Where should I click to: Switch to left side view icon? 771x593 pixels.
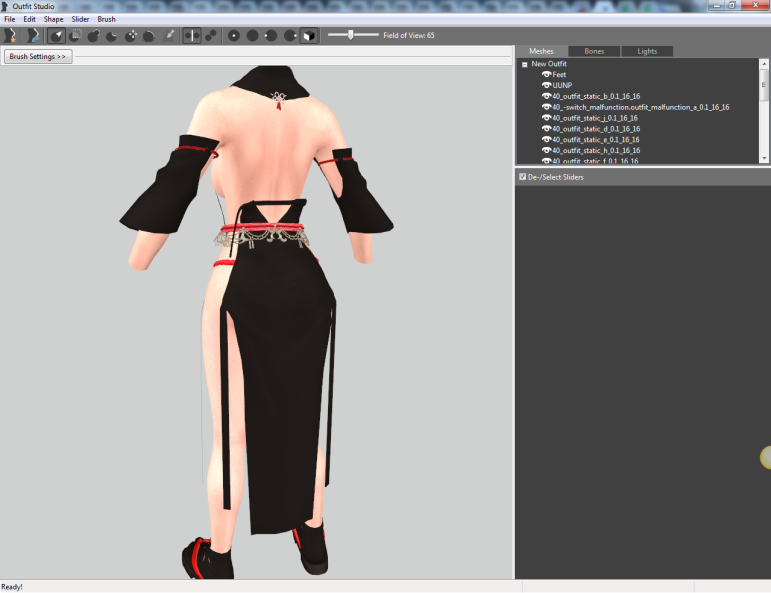pyautogui.click(x=271, y=35)
